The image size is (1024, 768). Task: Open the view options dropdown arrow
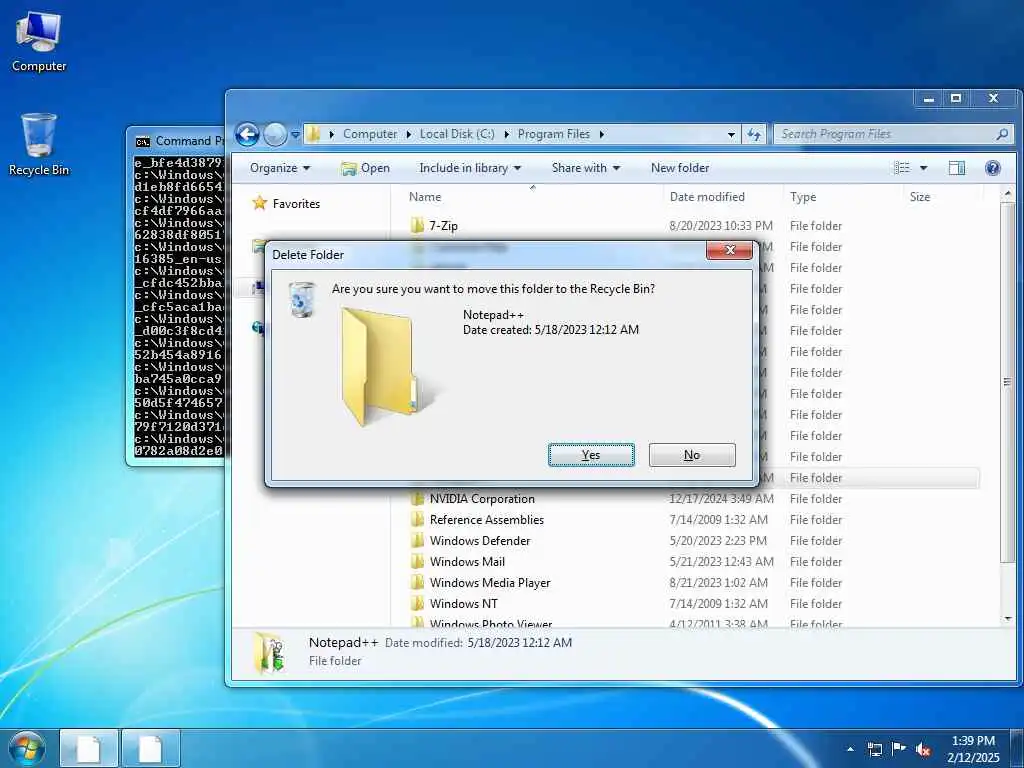coord(923,168)
